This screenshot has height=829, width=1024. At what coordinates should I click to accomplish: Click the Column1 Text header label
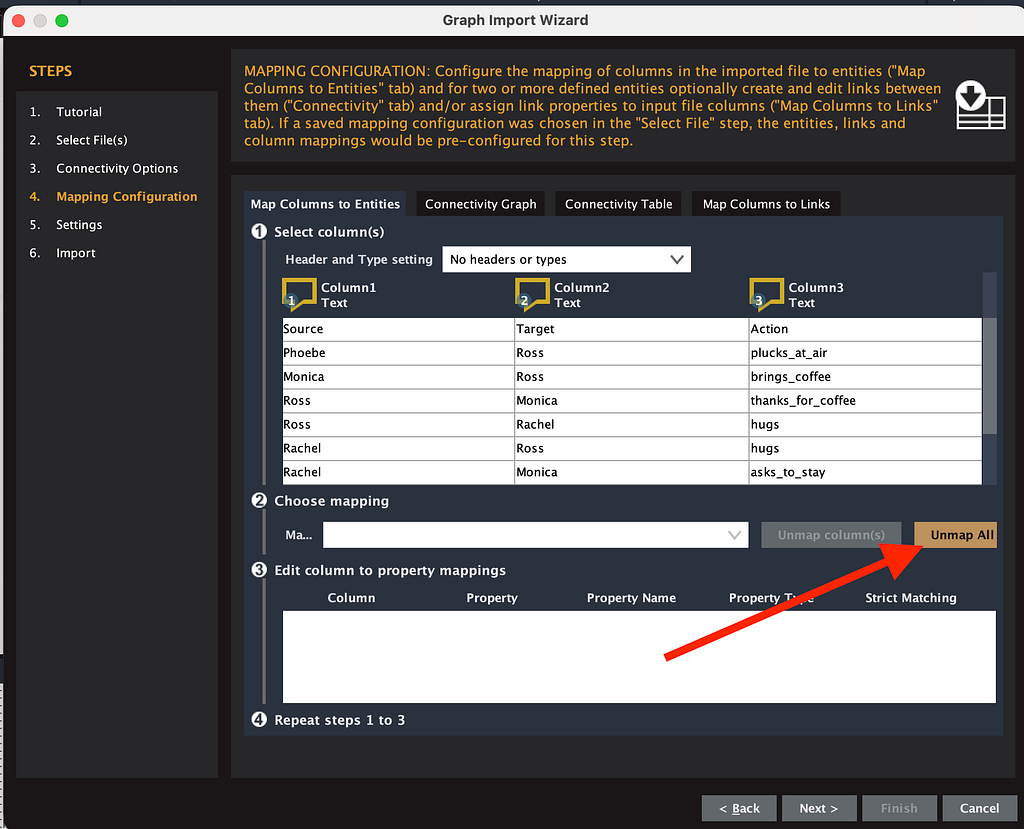point(349,295)
